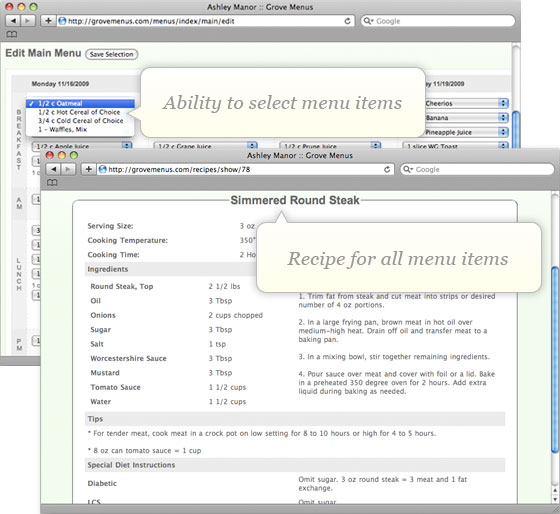
Task: Click the 2 1/2 lbs quantity
Action: (x=224, y=286)
